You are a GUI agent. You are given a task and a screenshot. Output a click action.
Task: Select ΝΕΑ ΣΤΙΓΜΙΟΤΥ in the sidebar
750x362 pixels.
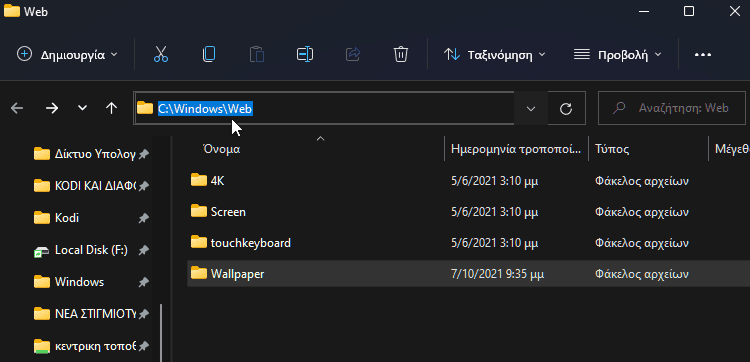point(96,314)
